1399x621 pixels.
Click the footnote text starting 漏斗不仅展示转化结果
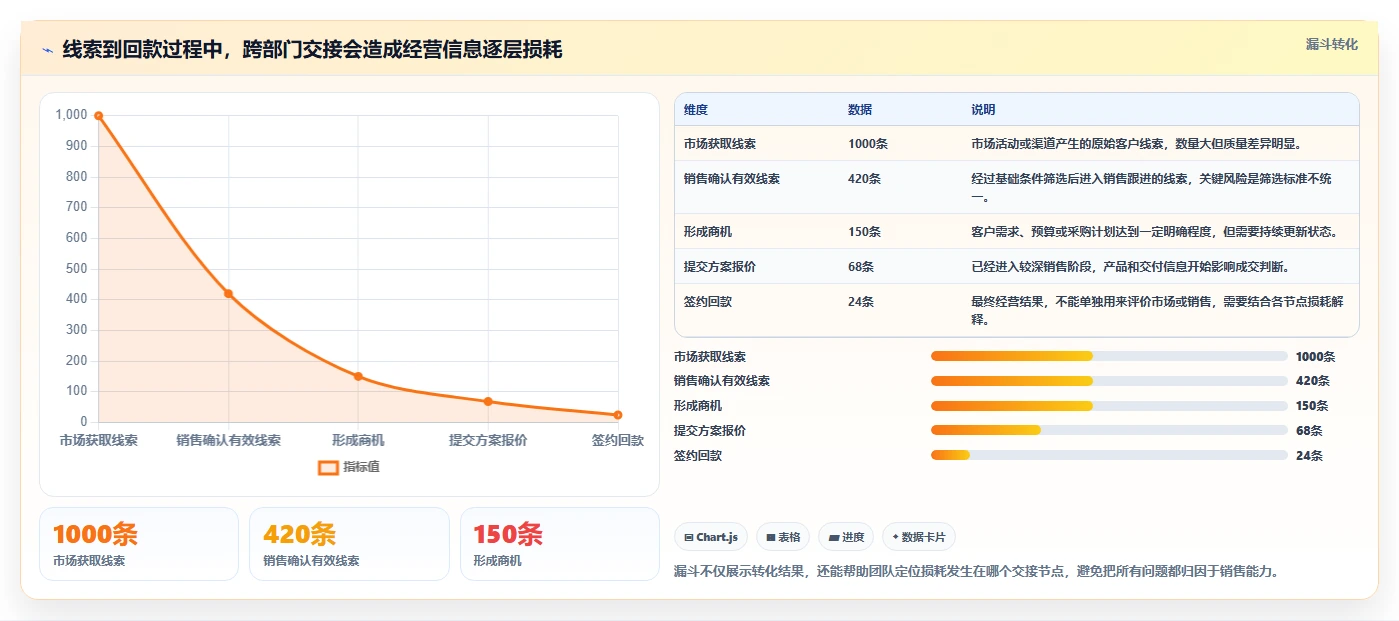977,572
